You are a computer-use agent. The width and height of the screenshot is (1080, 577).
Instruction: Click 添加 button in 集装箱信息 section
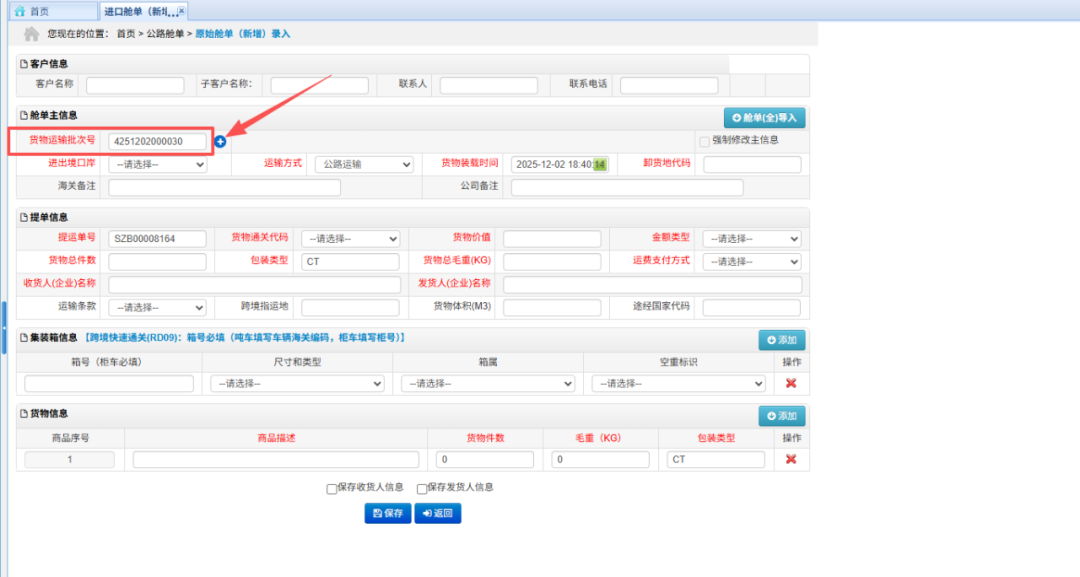pyautogui.click(x=782, y=340)
